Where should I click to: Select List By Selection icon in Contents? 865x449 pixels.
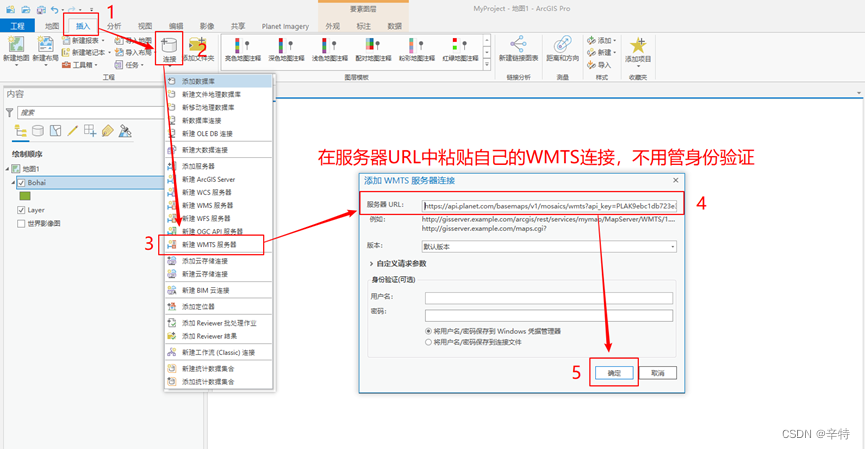[55, 131]
